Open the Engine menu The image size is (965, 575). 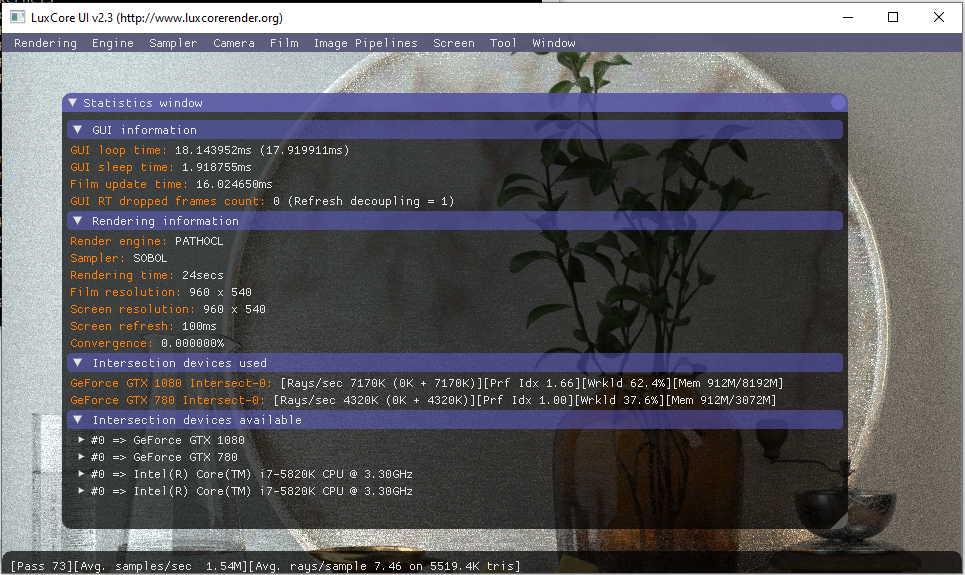point(112,43)
